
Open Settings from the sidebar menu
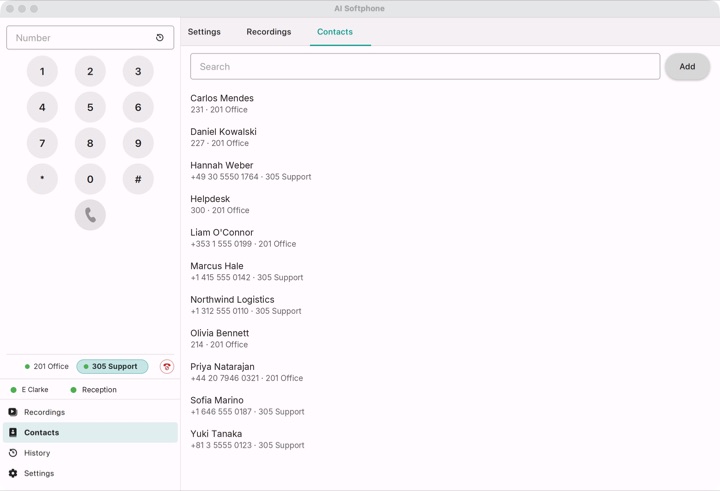click(x=90, y=473)
